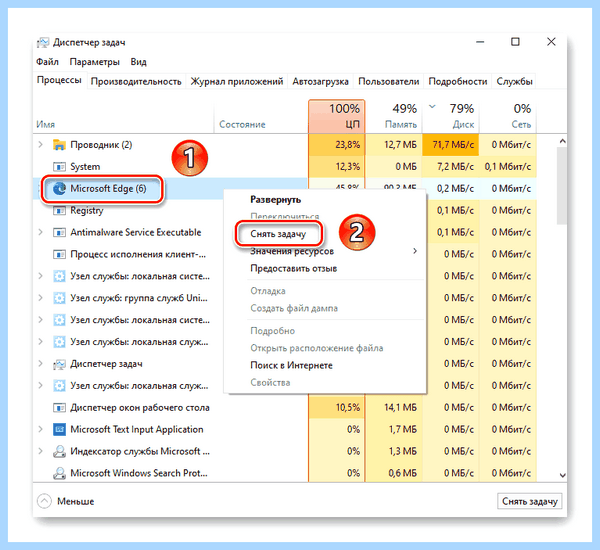Sort by the Сеть column header
The height and width of the screenshot is (550, 600).
[508, 116]
